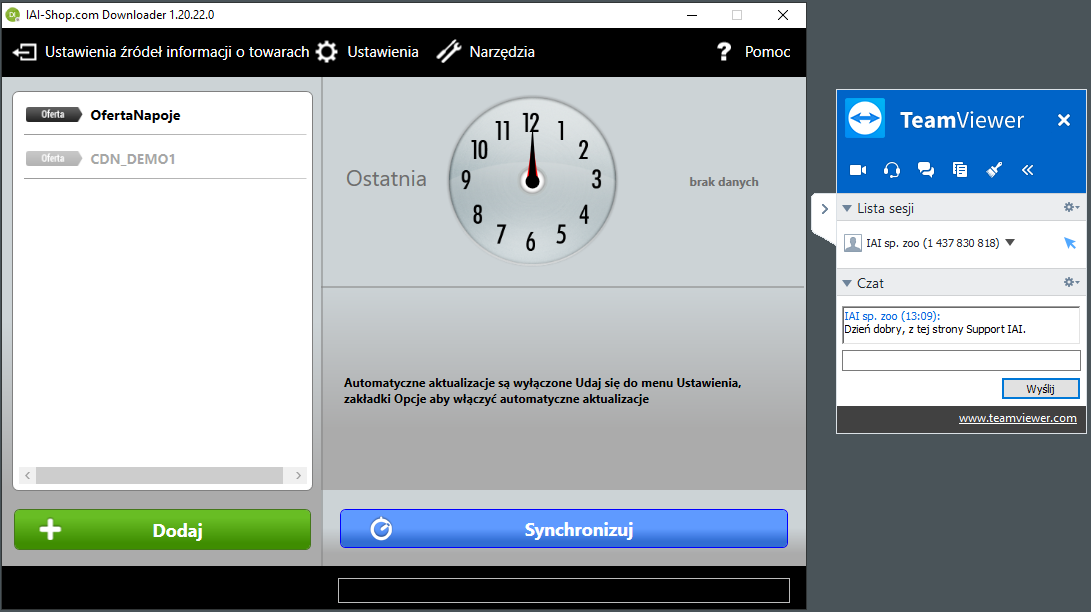1091x612 pixels.
Task: Click the chat bubbles icon in TeamViewer
Action: tap(926, 170)
